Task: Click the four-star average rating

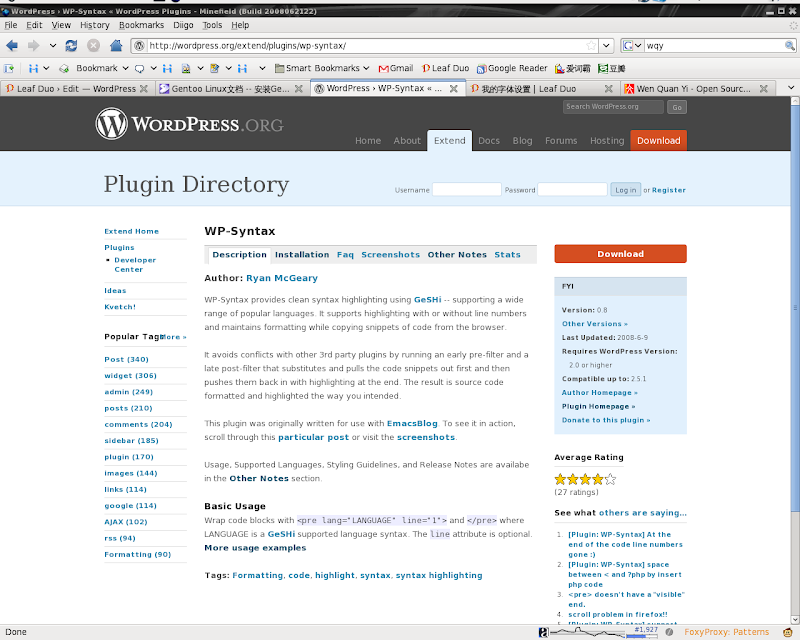Action: pyautogui.click(x=585, y=479)
